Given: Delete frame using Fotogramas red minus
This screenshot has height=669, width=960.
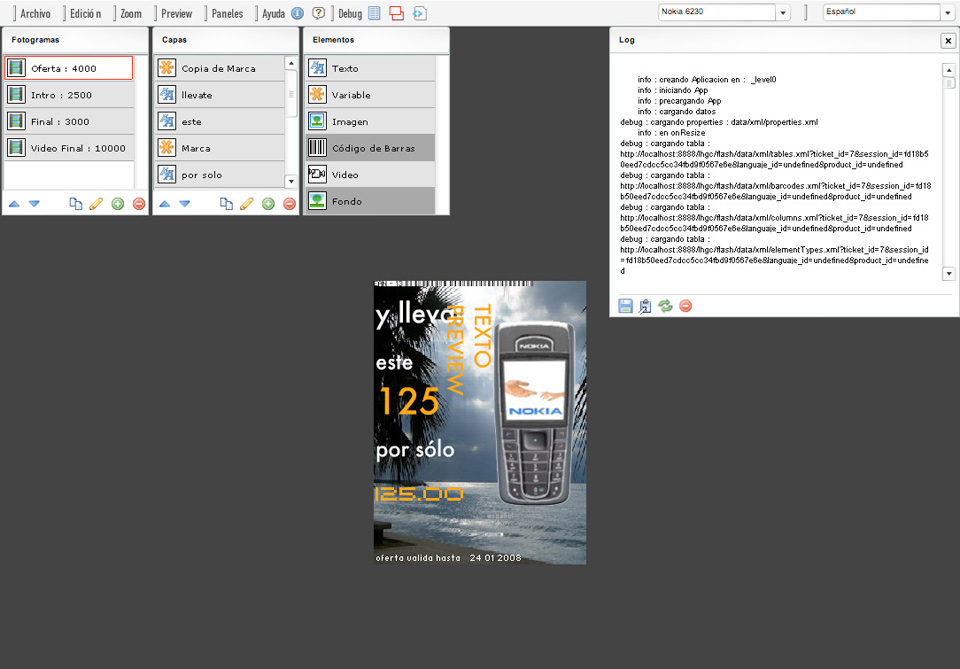Looking at the screenshot, I should (139, 204).
